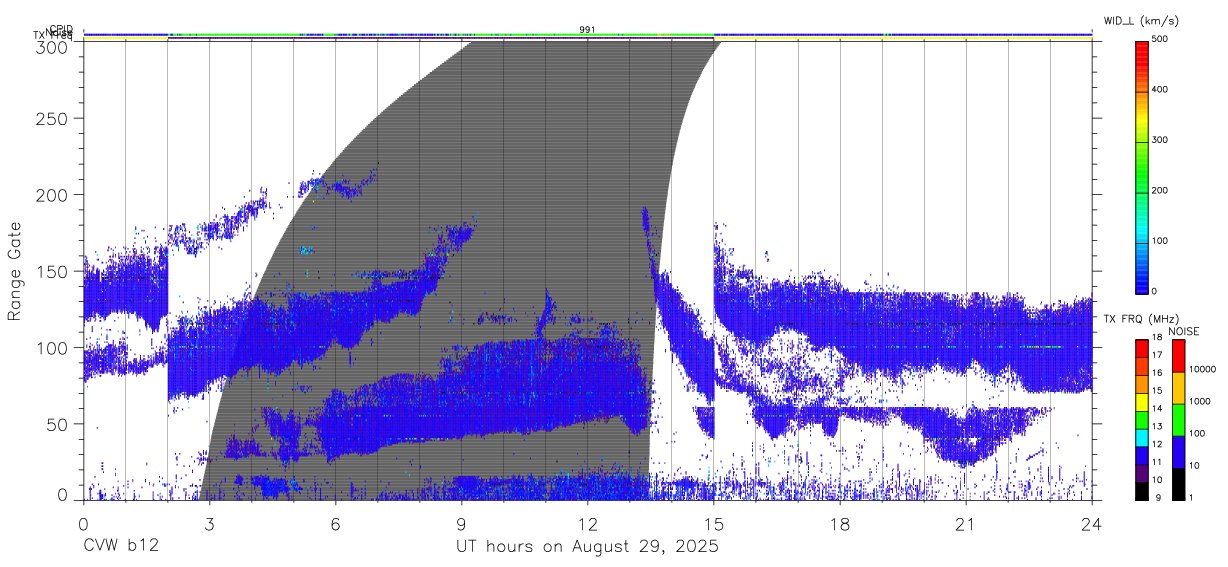
Task: Click the yellow swatch on the TX FRQ scale
Action: (1142, 401)
